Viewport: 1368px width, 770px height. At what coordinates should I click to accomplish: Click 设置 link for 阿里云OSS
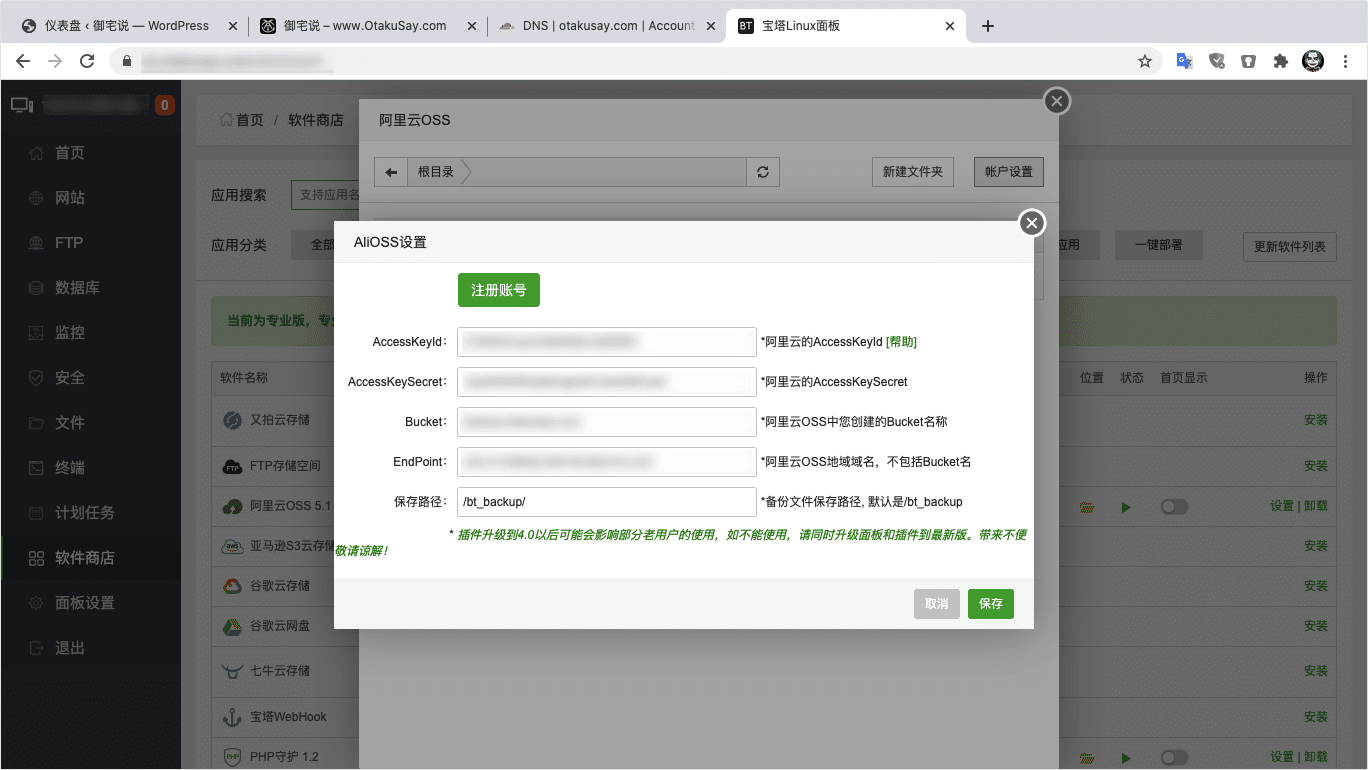[x=1282, y=506]
